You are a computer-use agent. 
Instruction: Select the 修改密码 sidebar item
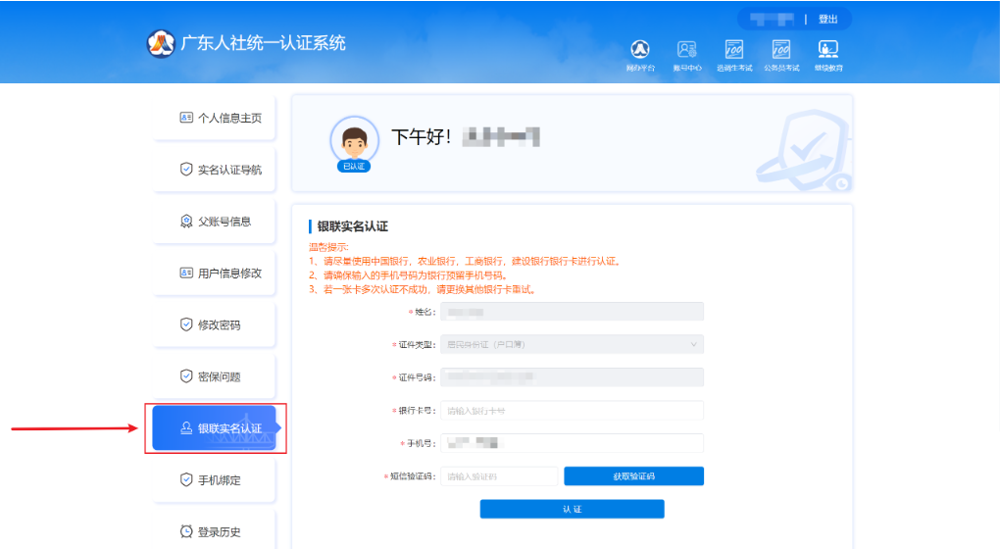(x=214, y=325)
